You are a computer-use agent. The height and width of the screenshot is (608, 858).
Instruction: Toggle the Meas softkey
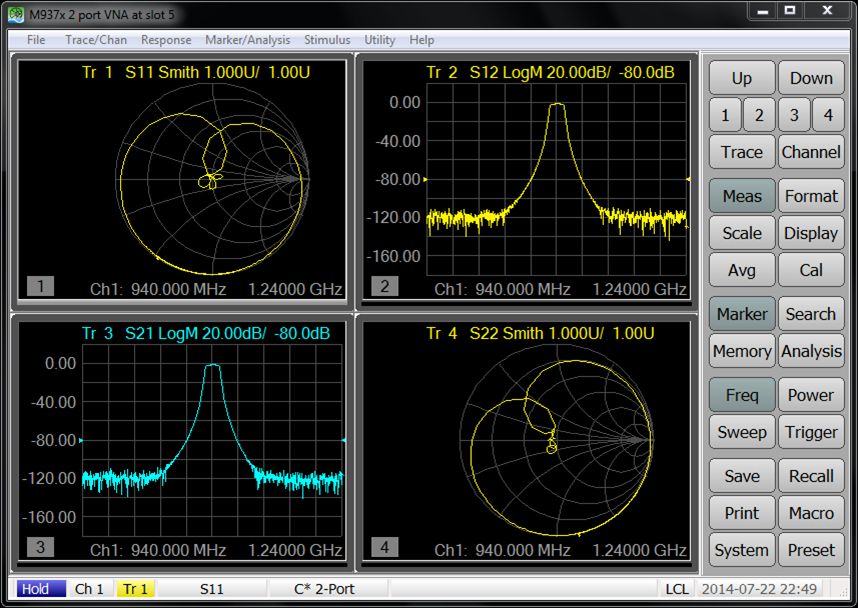[742, 196]
